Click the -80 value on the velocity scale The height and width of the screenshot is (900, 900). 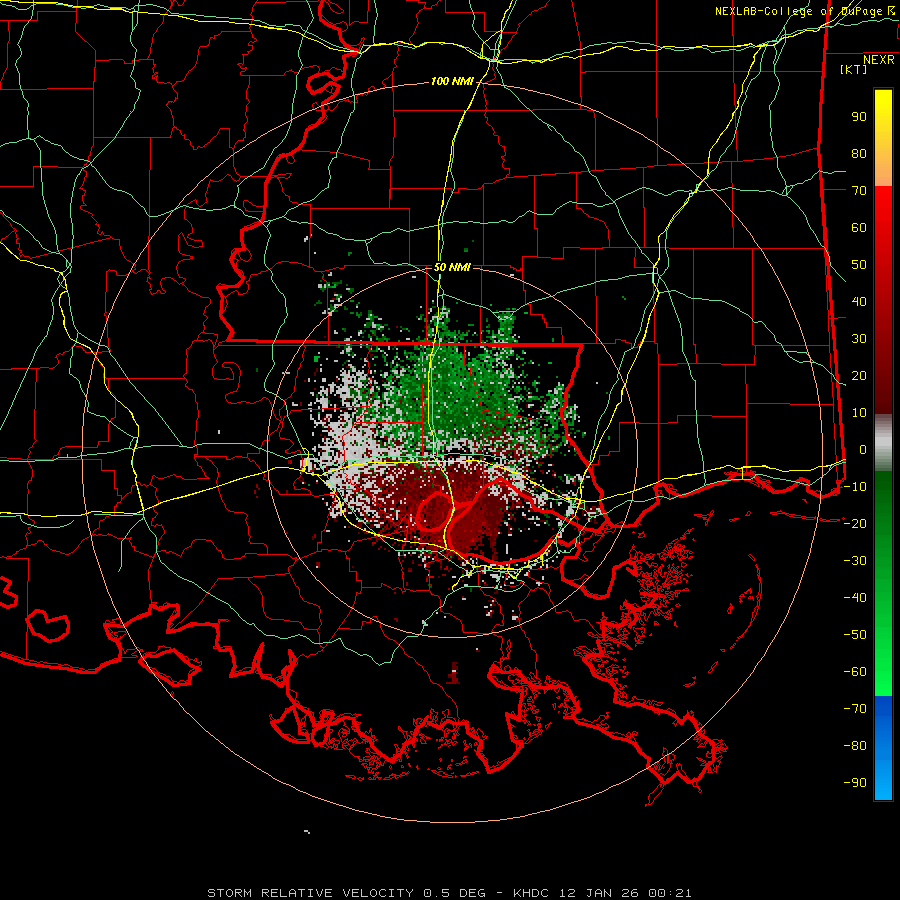[855, 746]
